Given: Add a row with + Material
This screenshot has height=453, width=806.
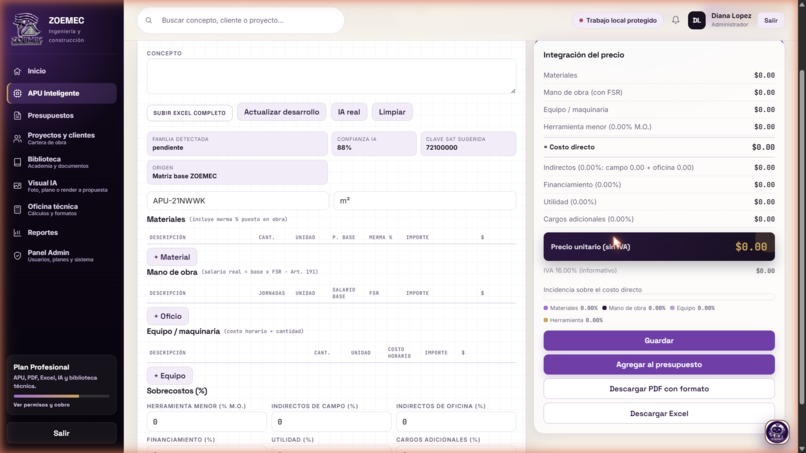Looking at the screenshot, I should [172, 257].
